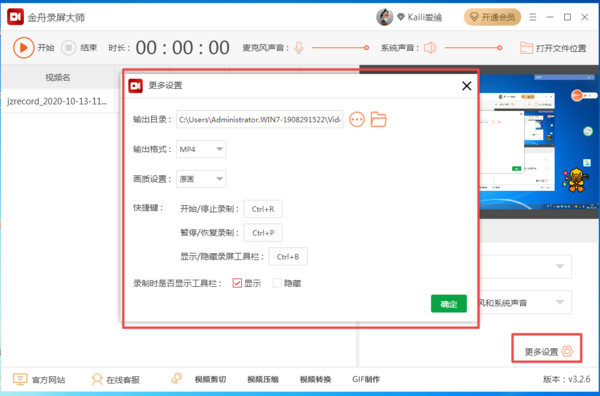Open 视频压缩 tool

(262, 380)
